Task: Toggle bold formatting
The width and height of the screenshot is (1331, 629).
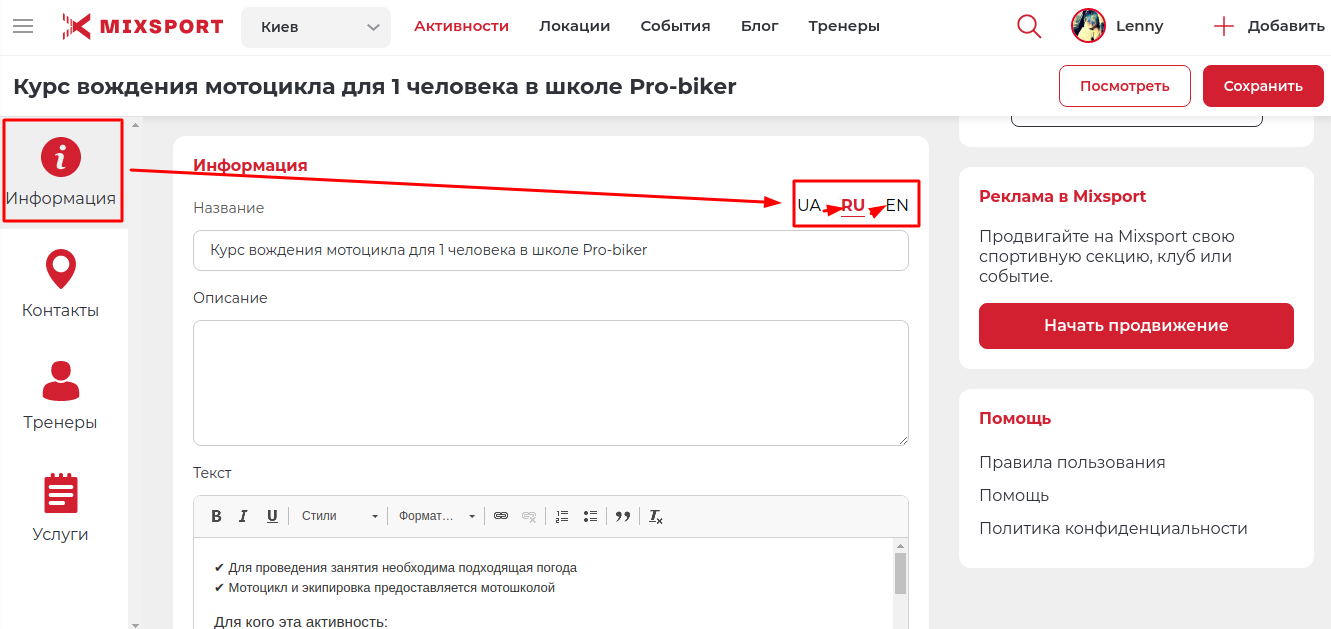Action: click(216, 516)
